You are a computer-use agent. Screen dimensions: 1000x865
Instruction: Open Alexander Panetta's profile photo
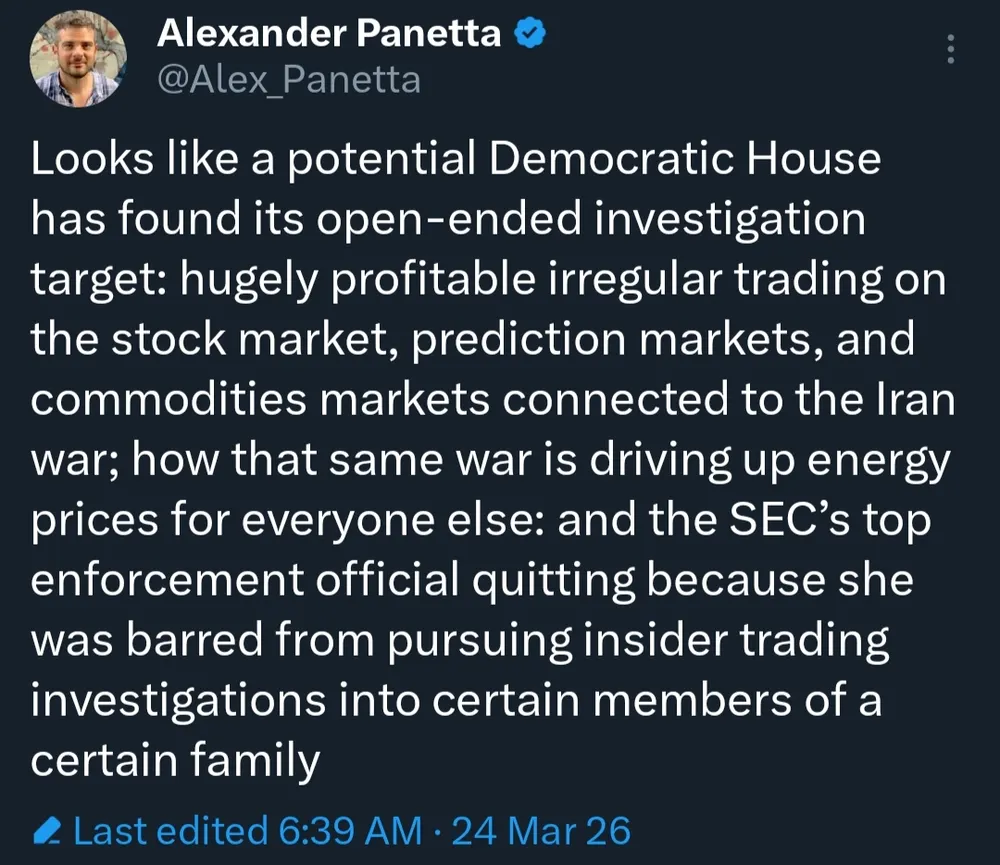75,59
